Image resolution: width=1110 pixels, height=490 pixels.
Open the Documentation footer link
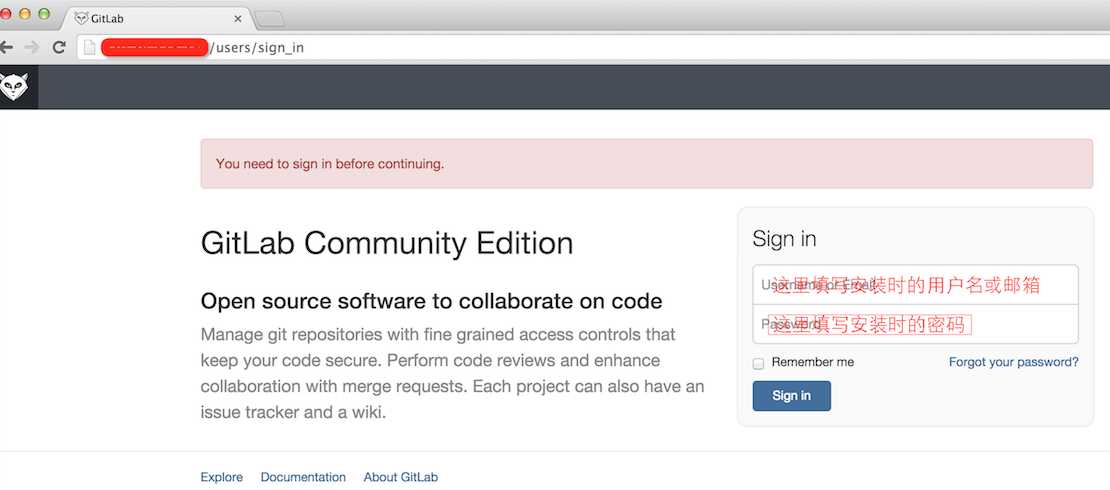[x=303, y=477]
